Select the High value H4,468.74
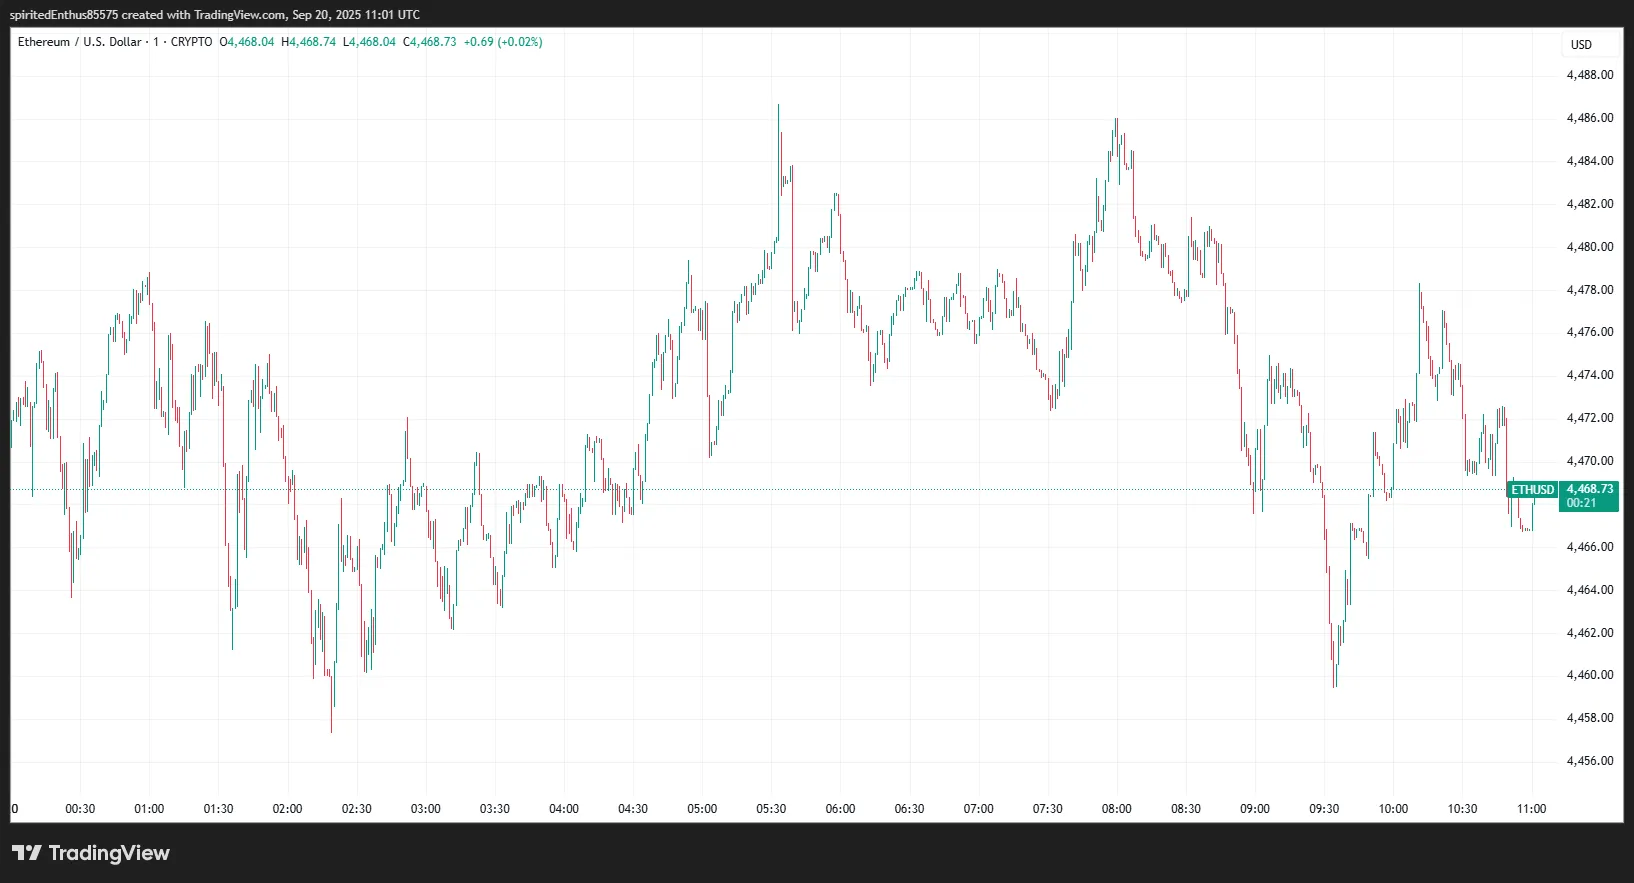The image size is (1634, 883). point(309,42)
